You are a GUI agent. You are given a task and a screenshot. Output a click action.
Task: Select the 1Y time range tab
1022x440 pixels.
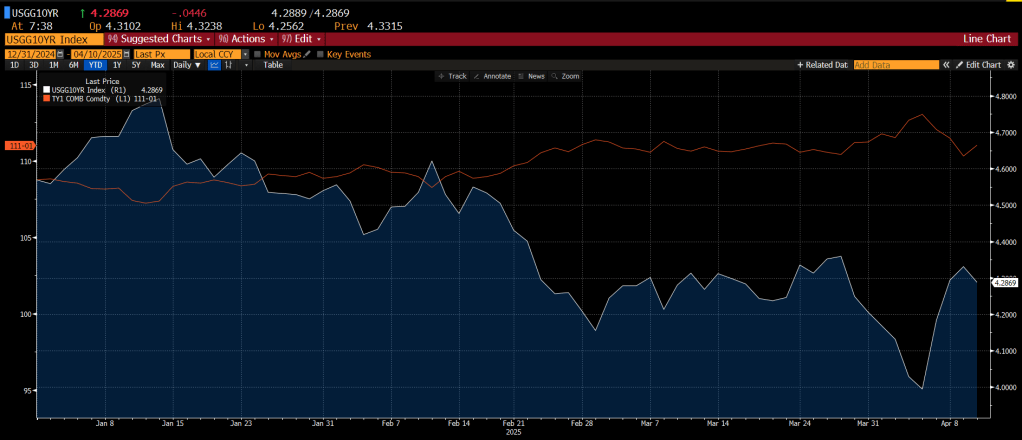pyautogui.click(x=117, y=64)
